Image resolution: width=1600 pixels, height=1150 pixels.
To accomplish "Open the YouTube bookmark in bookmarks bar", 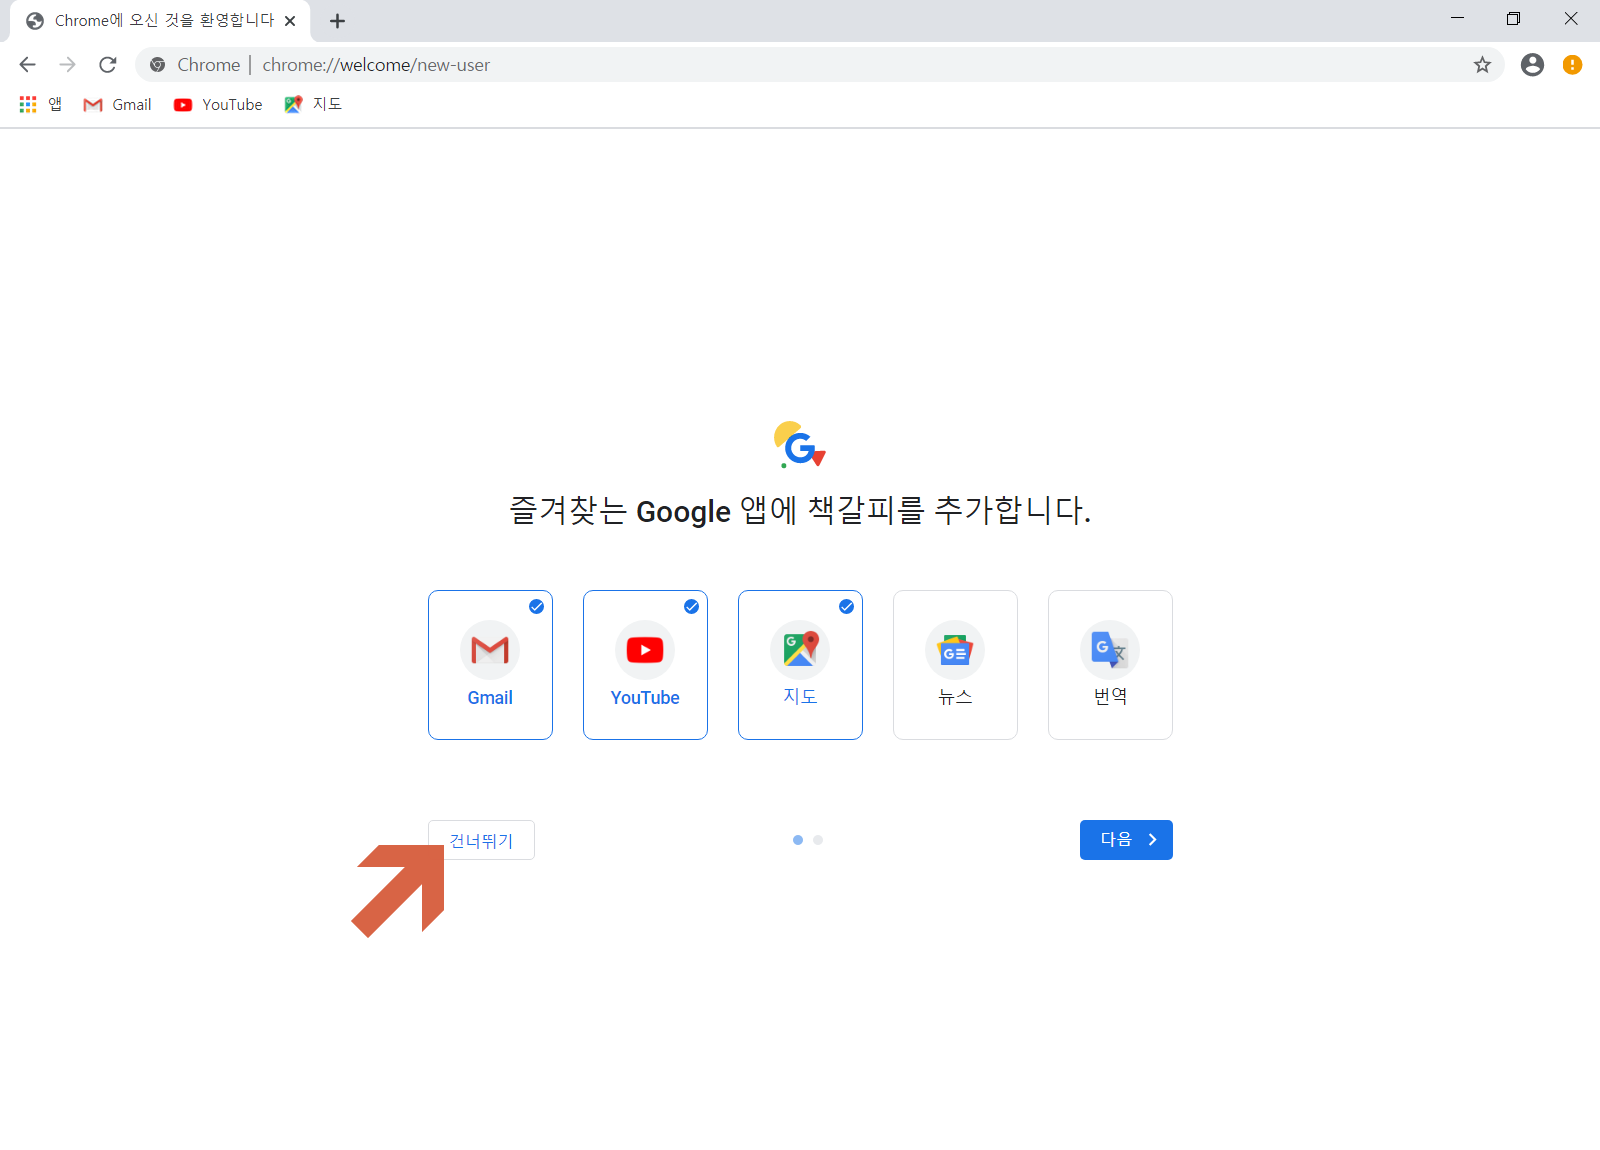I will 218,104.
